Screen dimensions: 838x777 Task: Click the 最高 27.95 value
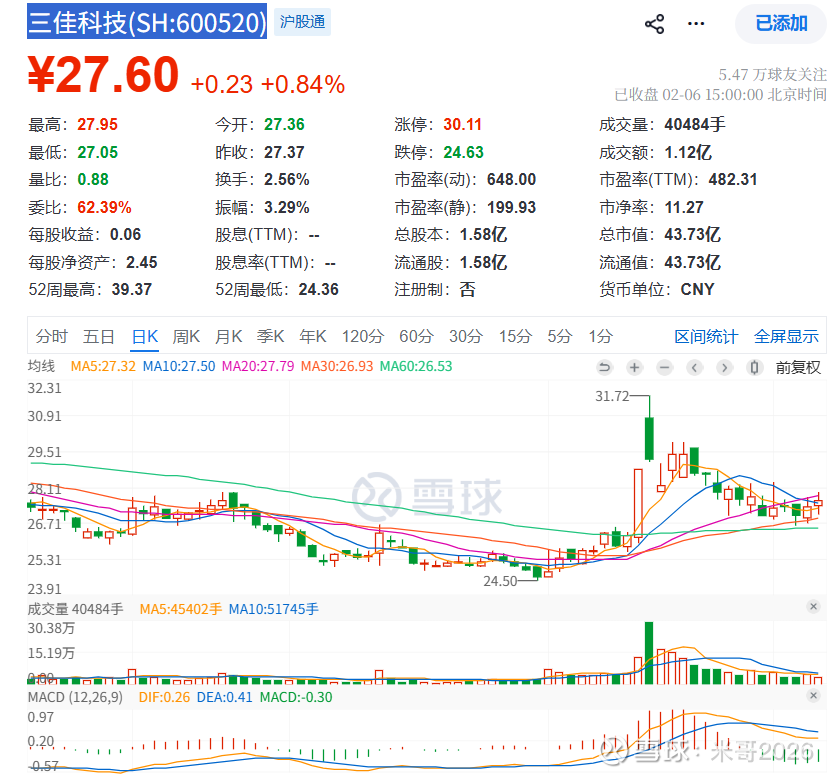click(x=97, y=125)
